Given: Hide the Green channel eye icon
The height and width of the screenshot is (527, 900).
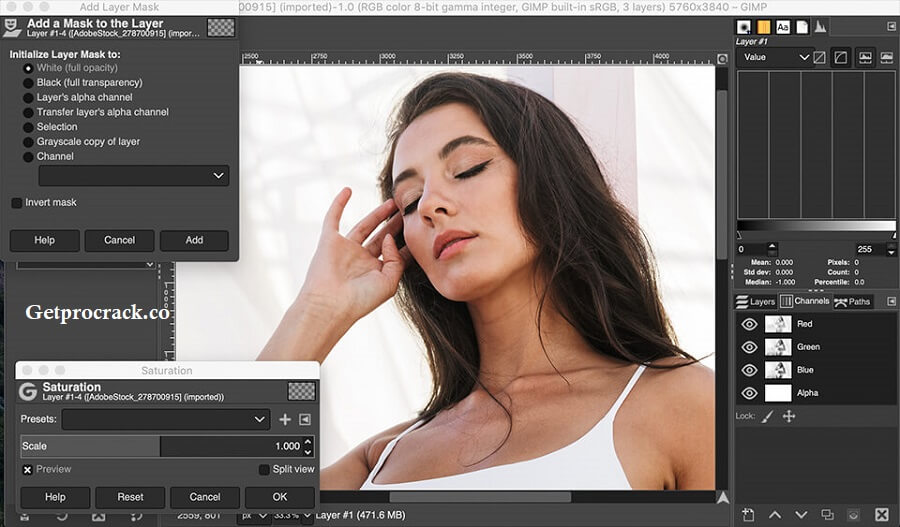Looking at the screenshot, I should [x=749, y=347].
